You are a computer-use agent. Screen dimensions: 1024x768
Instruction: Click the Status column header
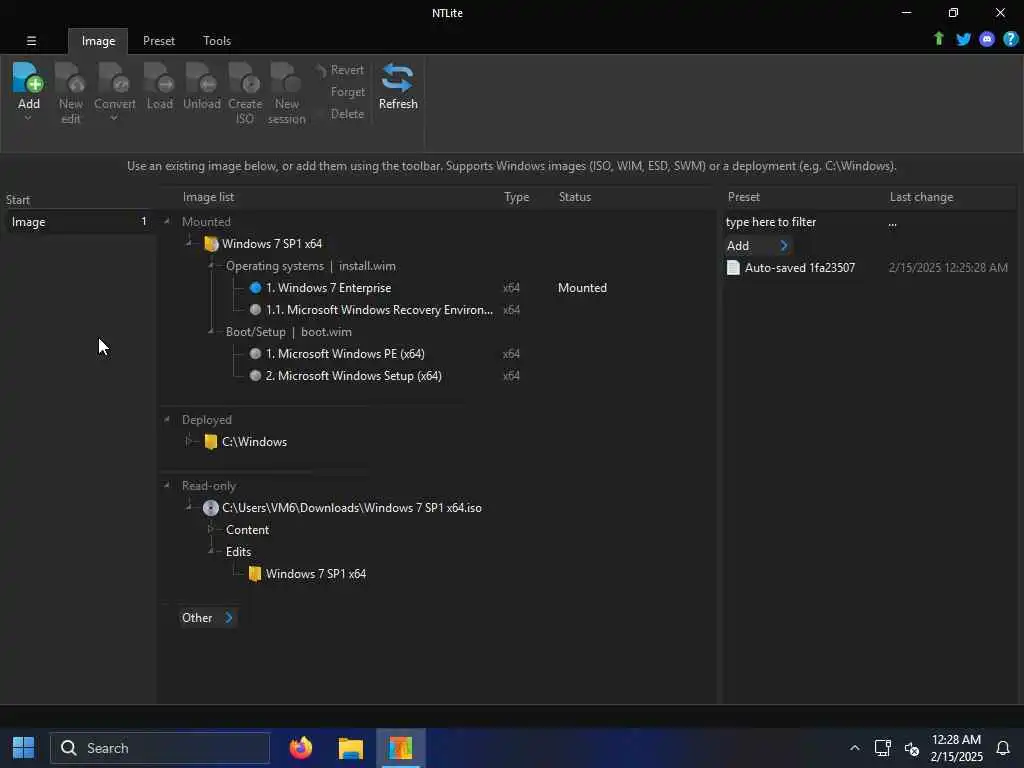click(x=575, y=197)
